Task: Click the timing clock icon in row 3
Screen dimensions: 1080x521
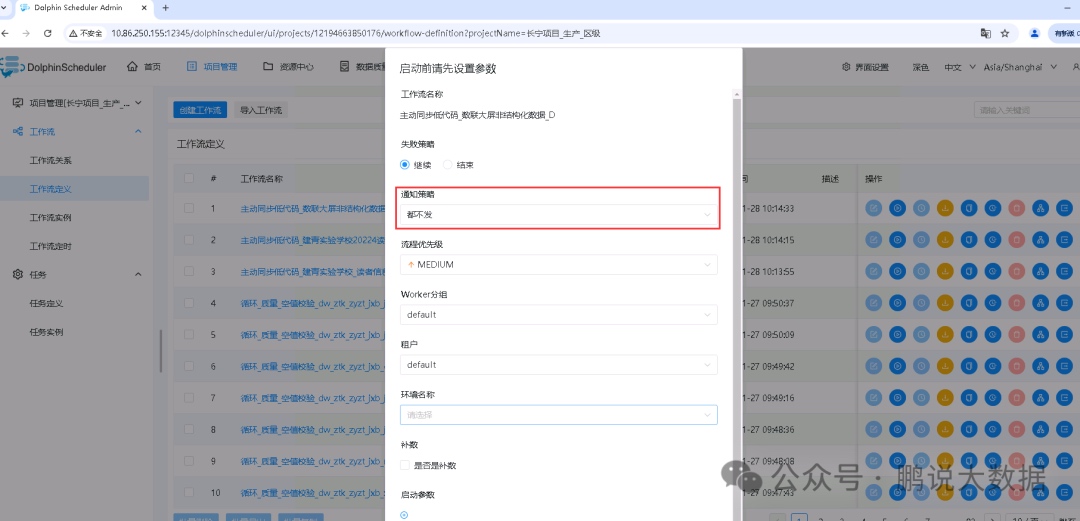Action: (921, 272)
